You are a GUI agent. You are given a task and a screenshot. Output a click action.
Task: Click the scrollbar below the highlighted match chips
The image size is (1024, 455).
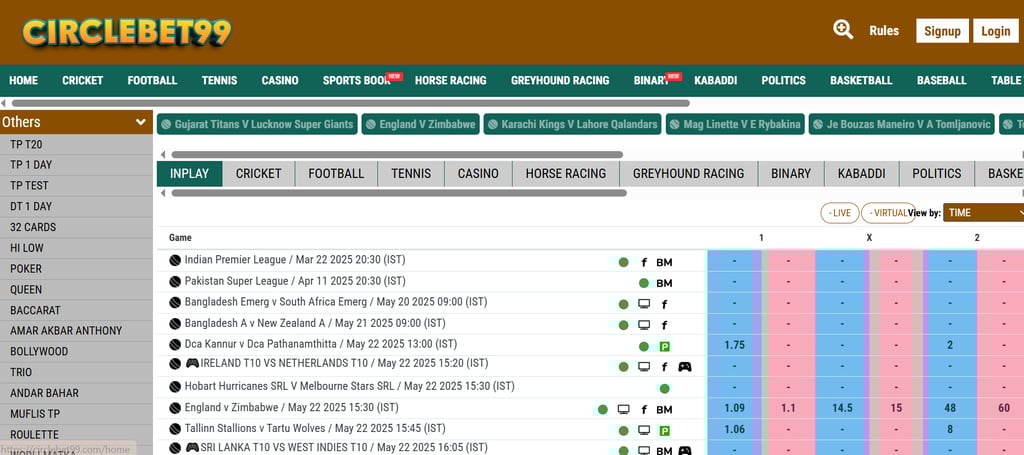(397, 155)
